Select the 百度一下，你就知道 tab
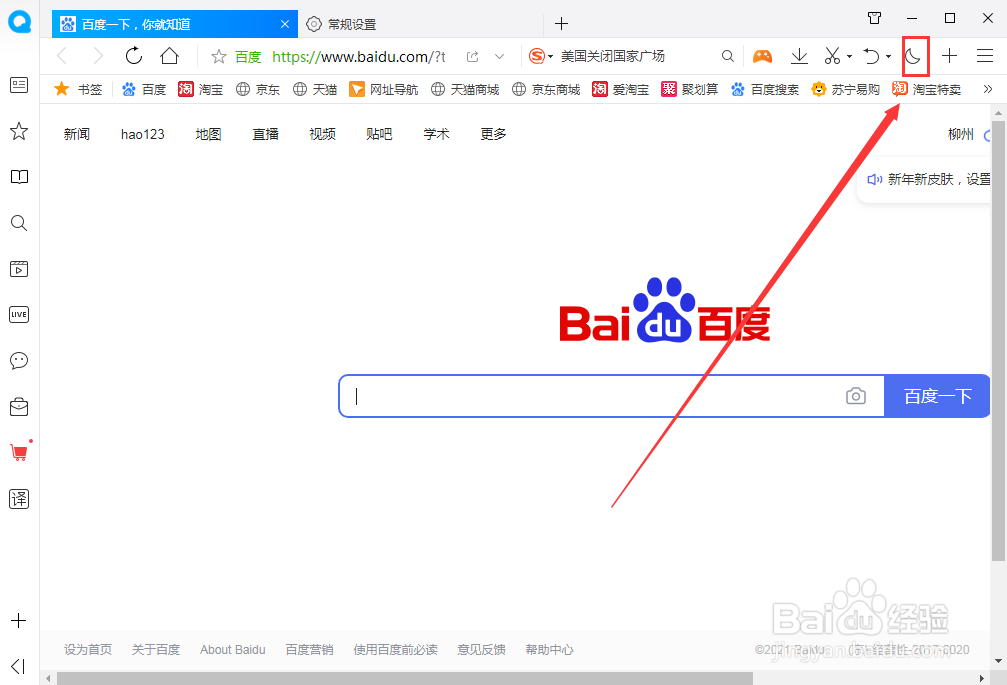Image resolution: width=1007 pixels, height=685 pixels. click(175, 24)
